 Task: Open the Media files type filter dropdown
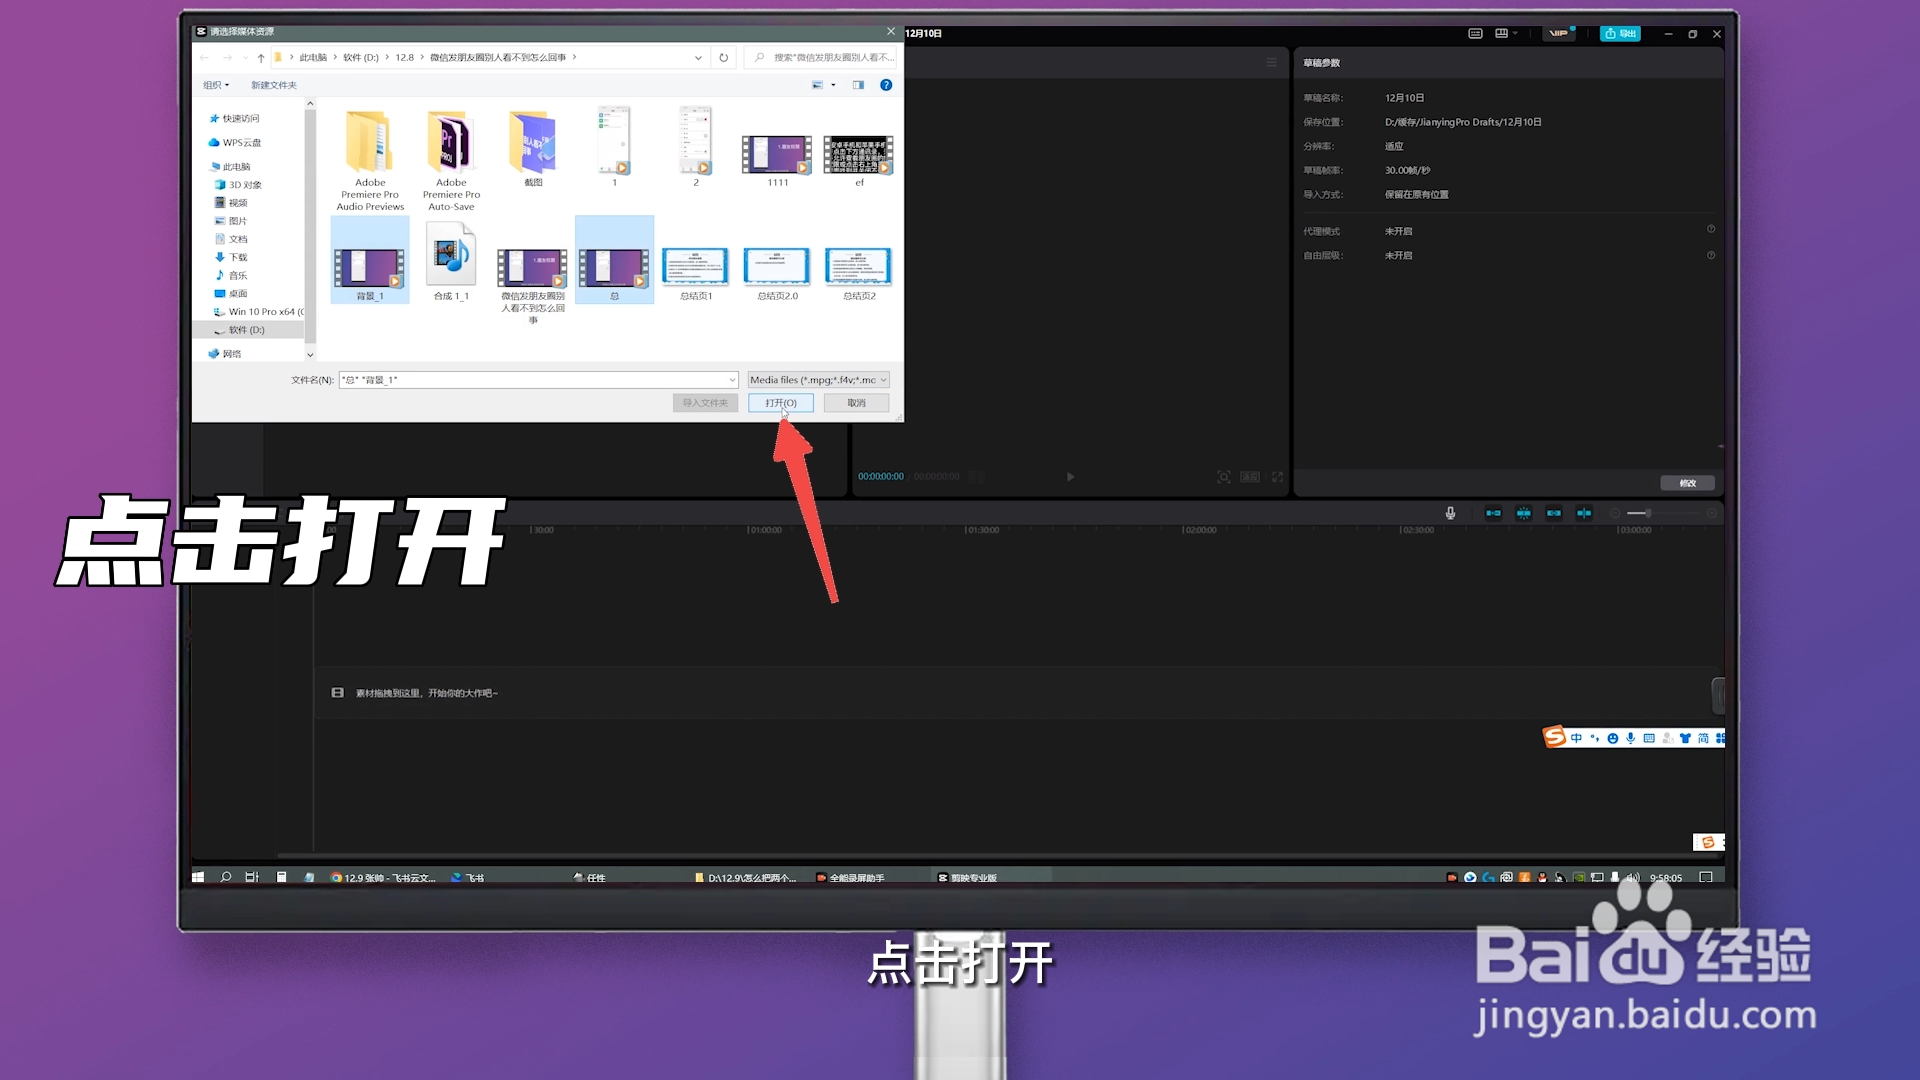point(818,380)
